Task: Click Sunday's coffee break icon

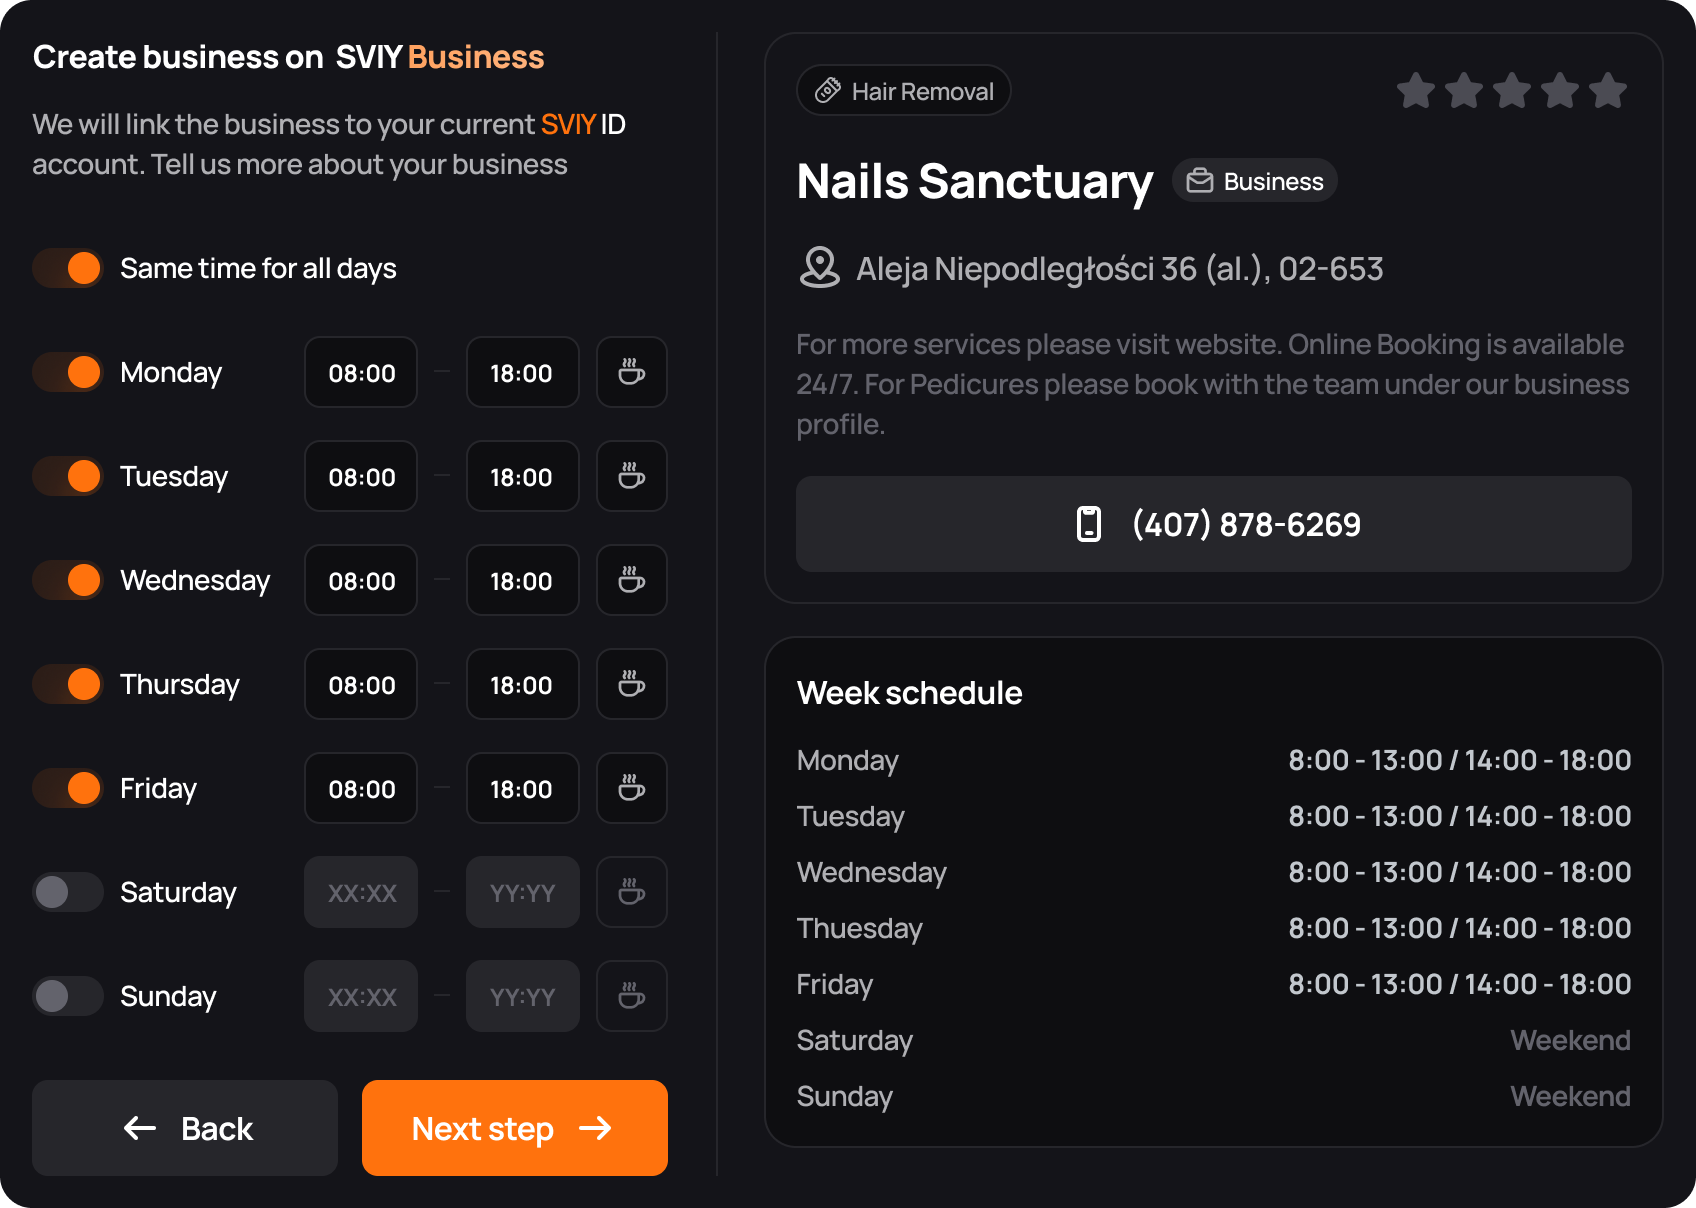Action: pyautogui.click(x=632, y=996)
